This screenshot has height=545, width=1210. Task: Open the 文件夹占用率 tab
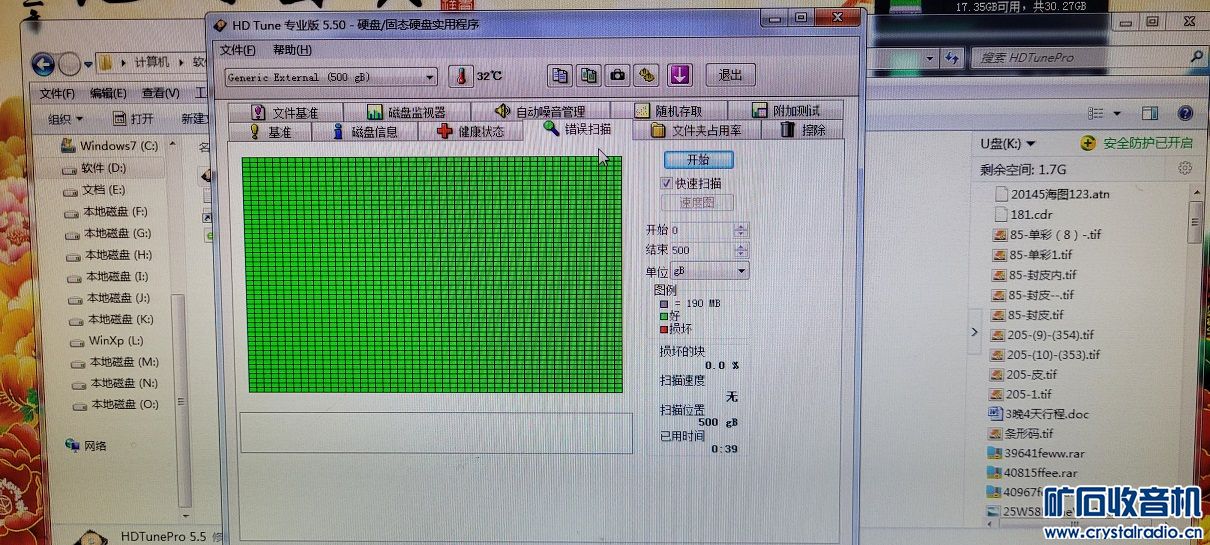[696, 130]
